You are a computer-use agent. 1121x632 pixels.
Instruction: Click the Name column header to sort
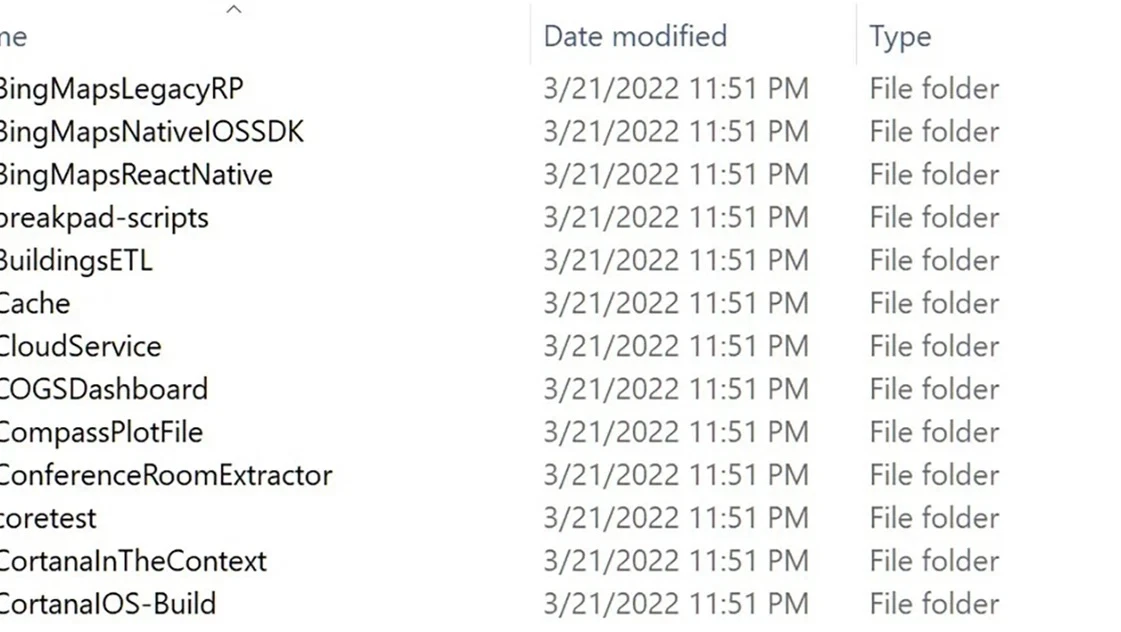pyautogui.click(x=12, y=36)
